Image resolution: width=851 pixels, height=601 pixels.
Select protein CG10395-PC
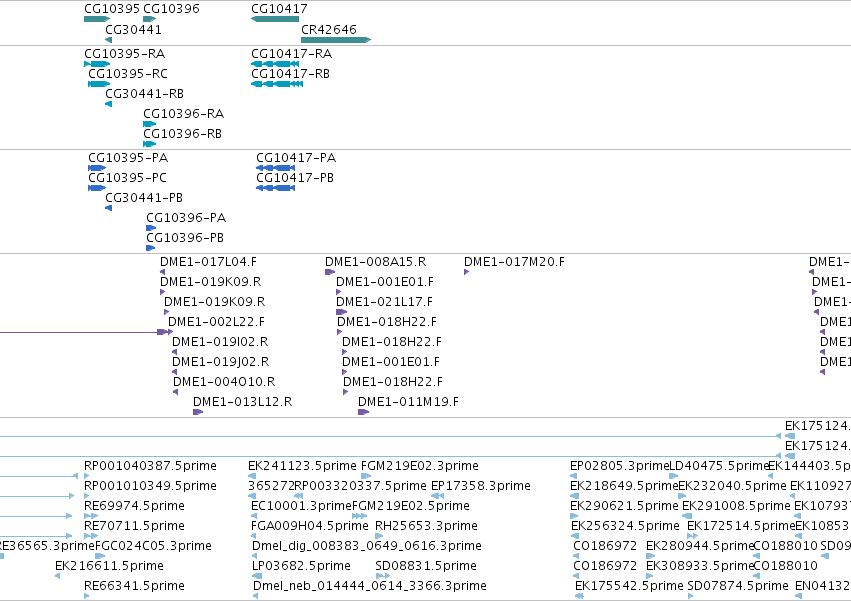coord(128,178)
